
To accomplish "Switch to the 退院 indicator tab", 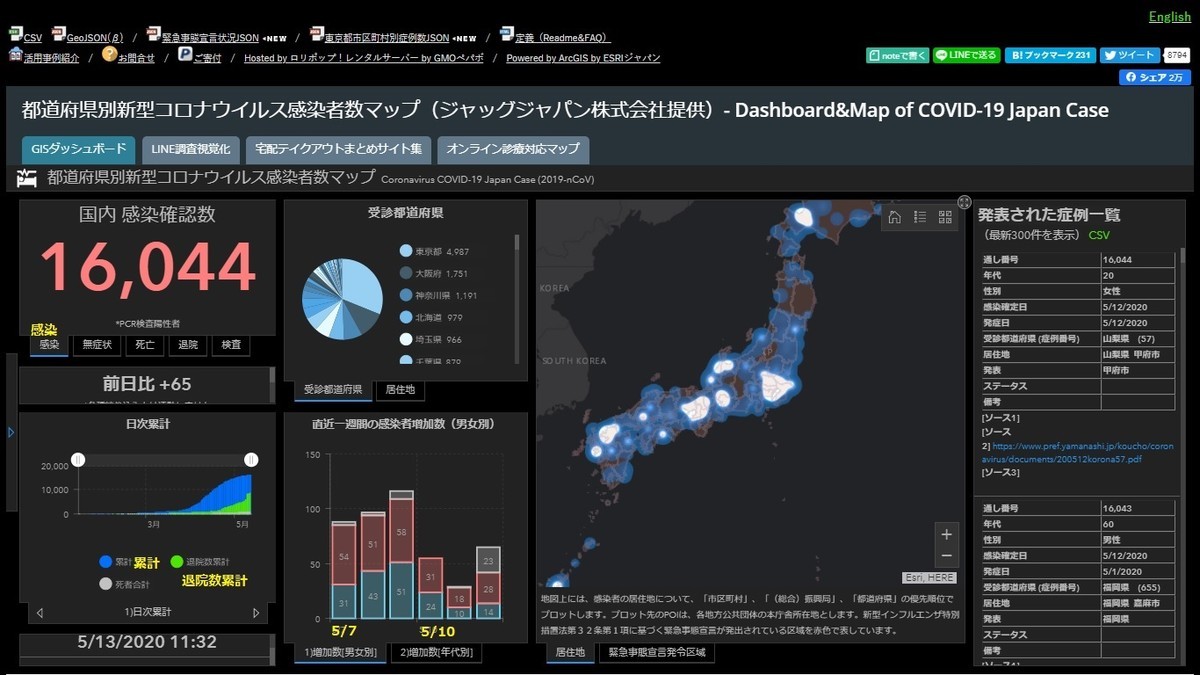I will pos(188,345).
